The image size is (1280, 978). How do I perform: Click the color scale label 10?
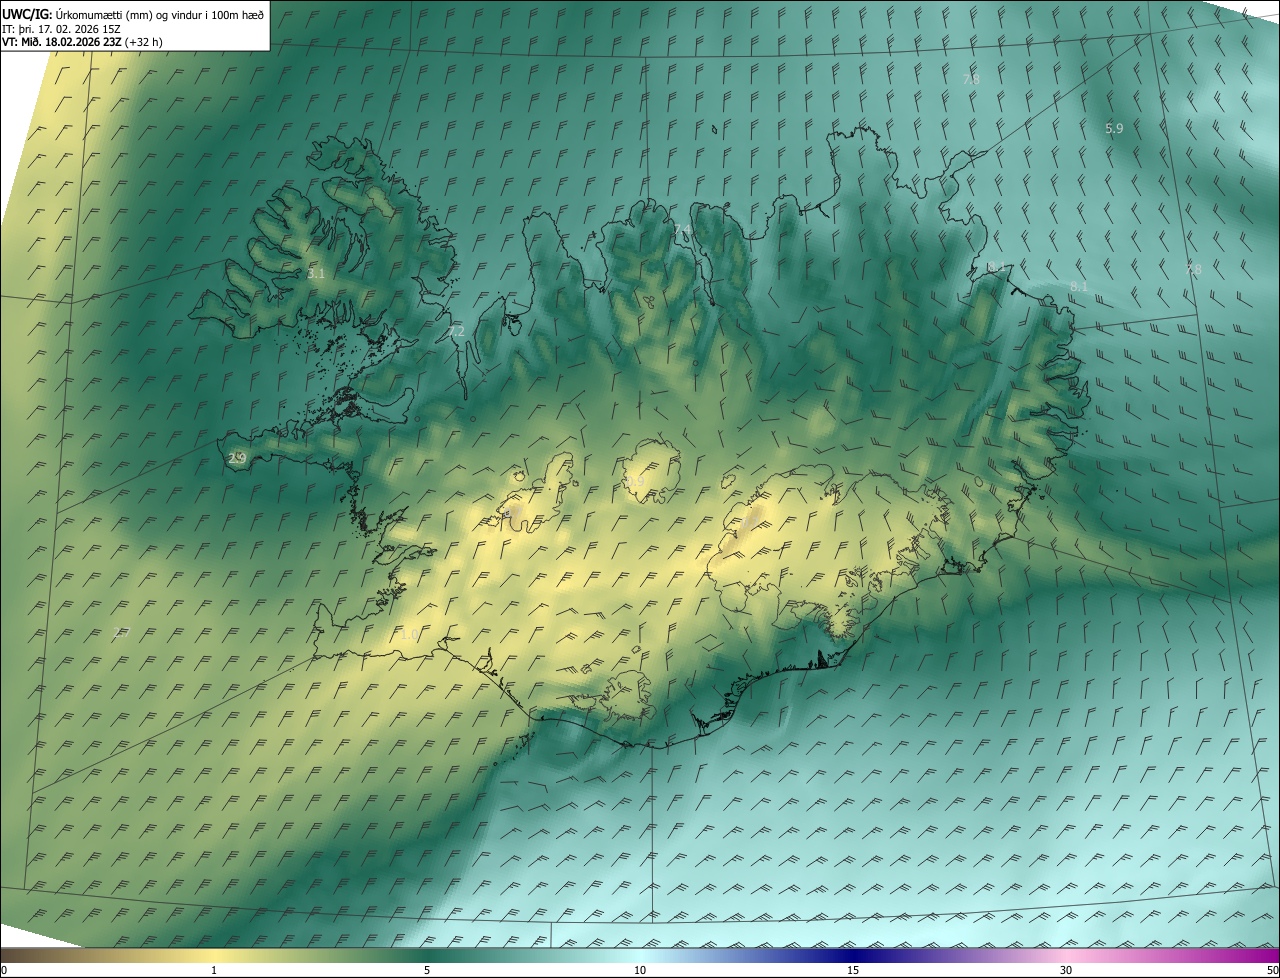640,970
